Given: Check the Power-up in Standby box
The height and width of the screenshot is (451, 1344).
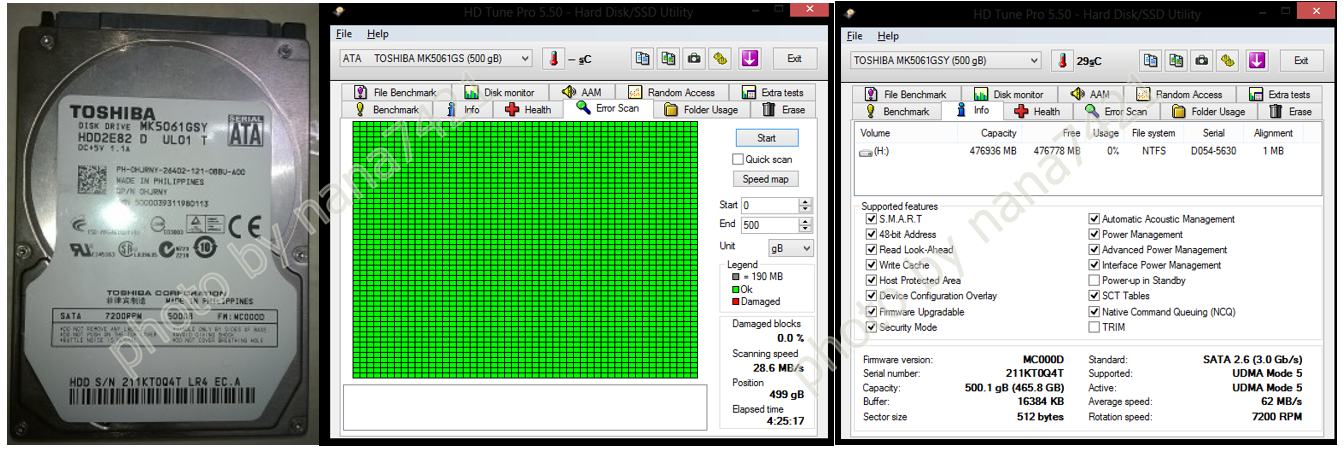Looking at the screenshot, I should 1094,281.
